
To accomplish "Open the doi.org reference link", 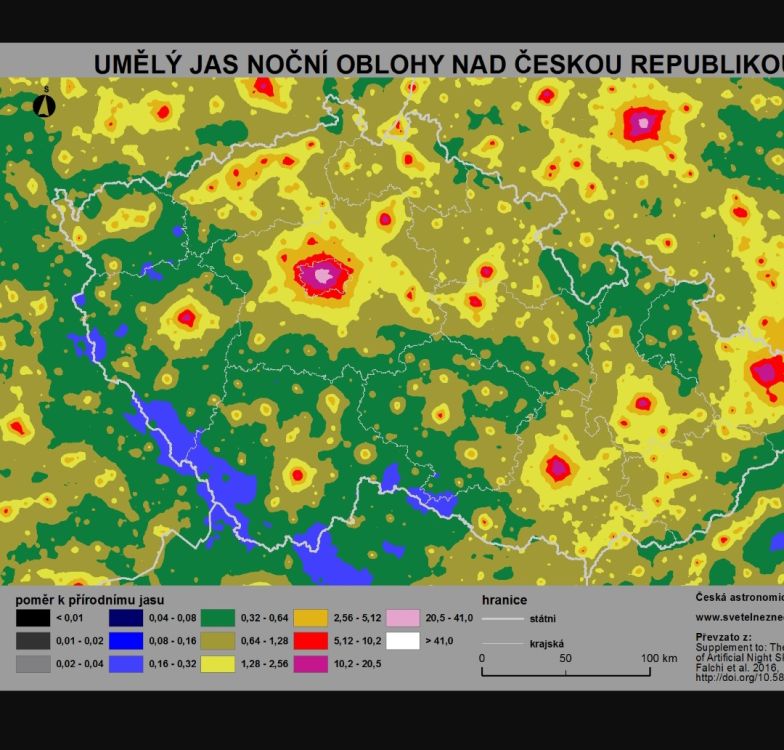I will (x=739, y=677).
